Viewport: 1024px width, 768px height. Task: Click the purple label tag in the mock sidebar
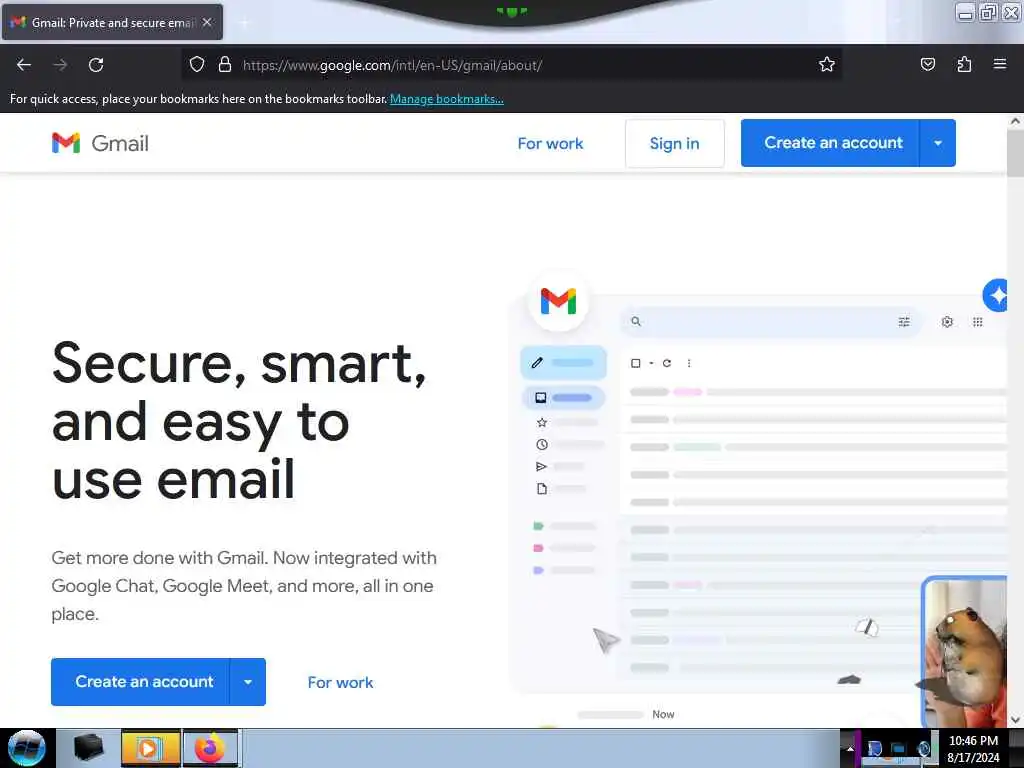click(538, 570)
